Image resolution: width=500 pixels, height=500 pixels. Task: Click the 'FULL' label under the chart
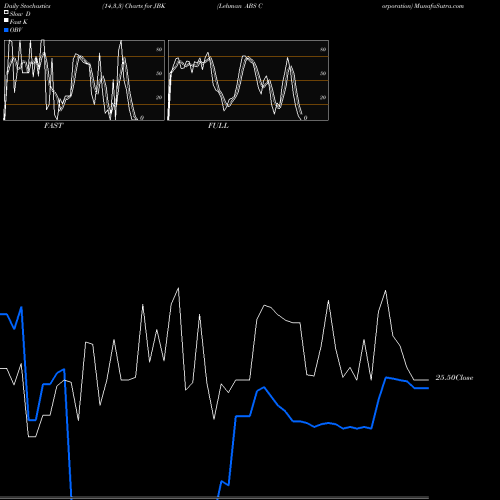(218, 126)
